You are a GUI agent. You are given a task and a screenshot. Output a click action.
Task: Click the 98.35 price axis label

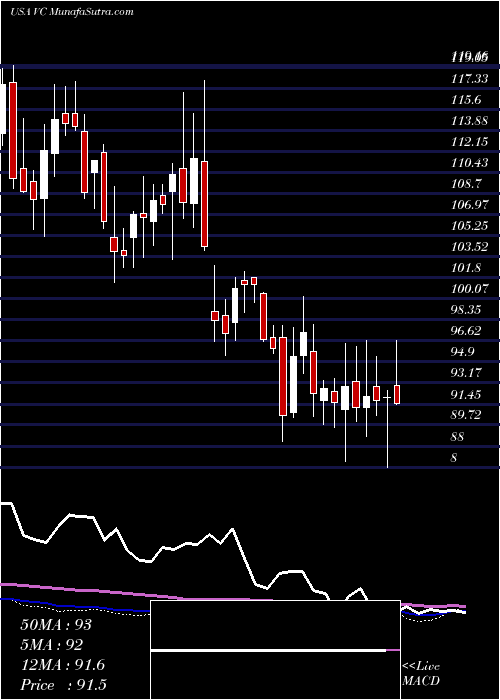(466, 310)
